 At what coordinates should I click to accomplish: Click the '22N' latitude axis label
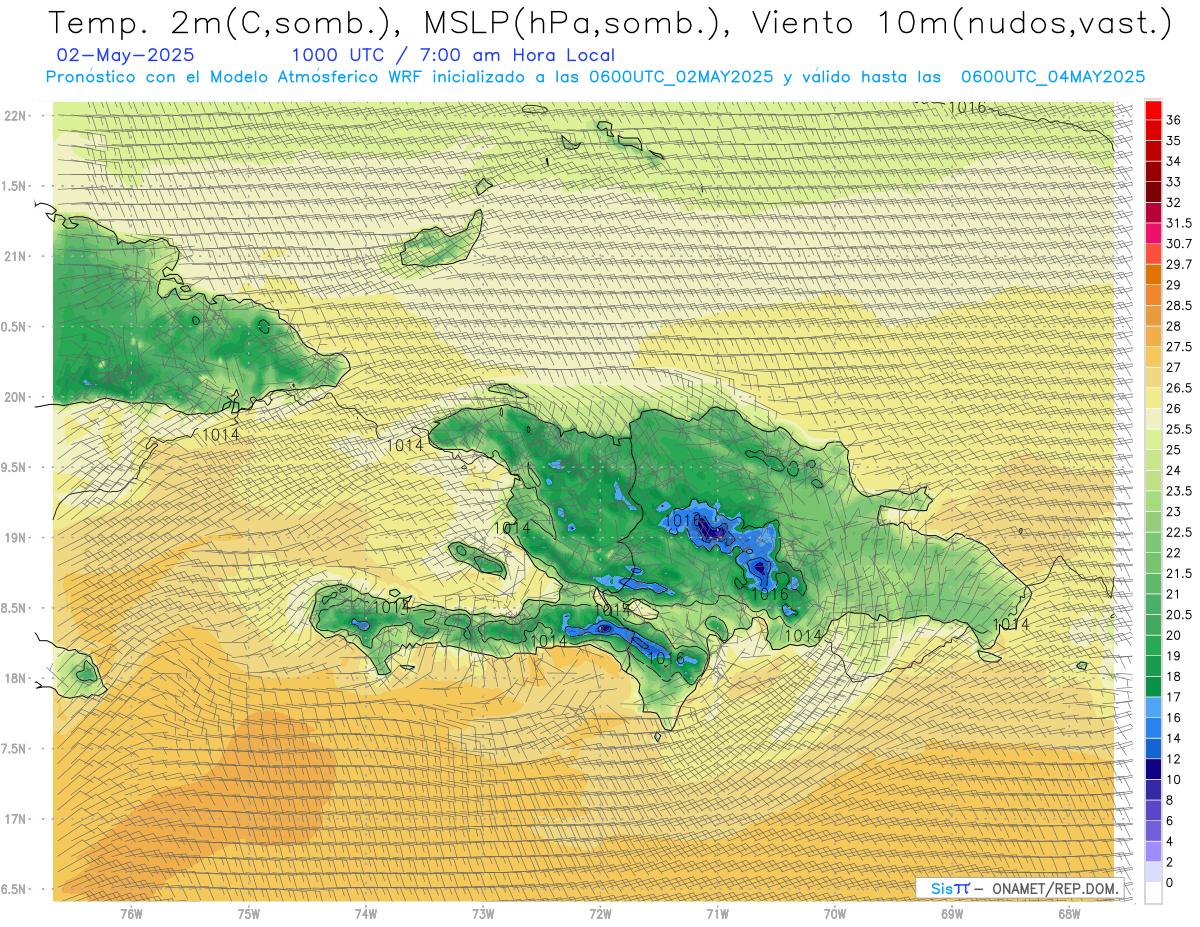[17, 116]
